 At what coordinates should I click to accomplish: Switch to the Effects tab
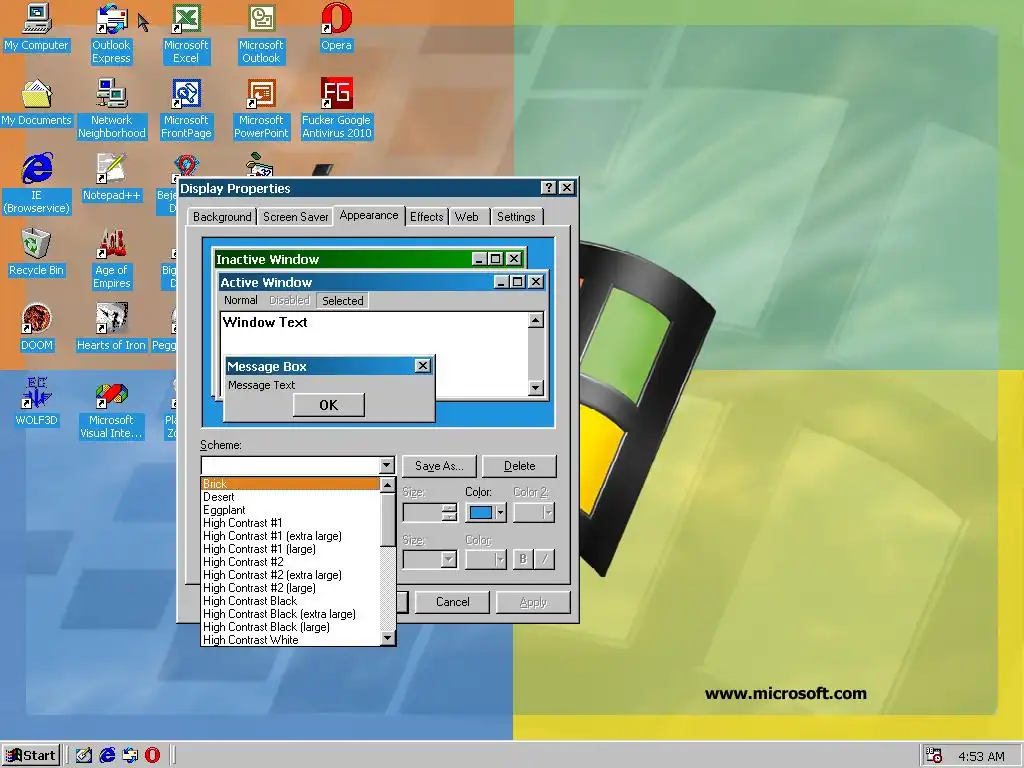tap(426, 217)
